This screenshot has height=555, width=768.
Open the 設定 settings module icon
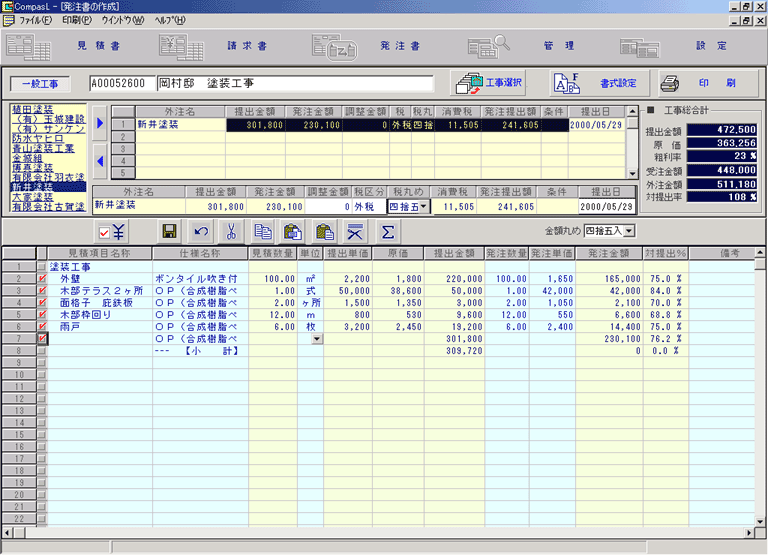(640, 48)
